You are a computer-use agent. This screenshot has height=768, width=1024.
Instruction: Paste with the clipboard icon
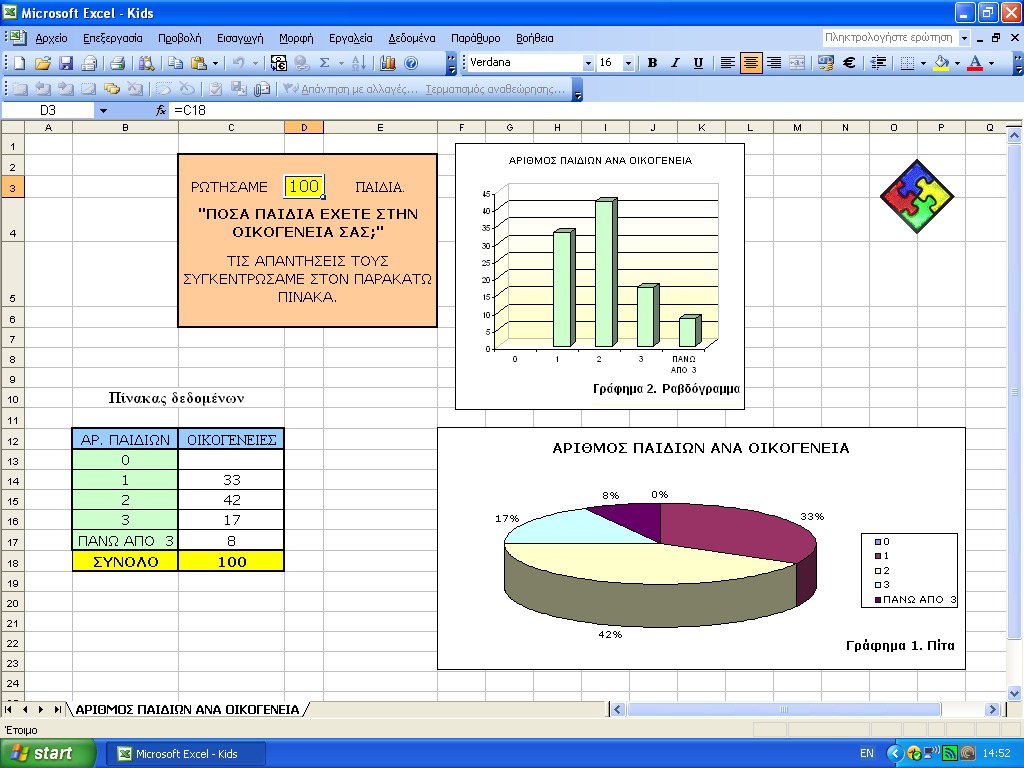pos(199,63)
